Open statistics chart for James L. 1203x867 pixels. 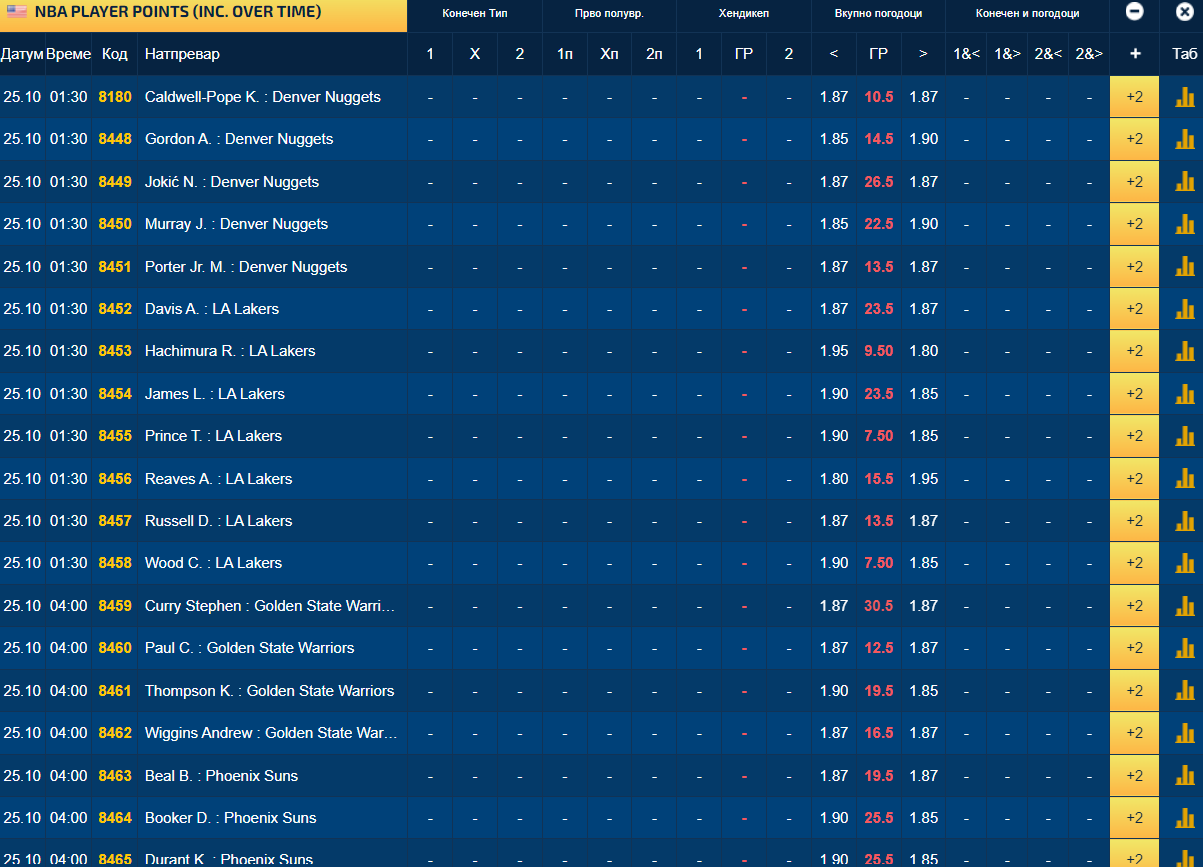click(x=1184, y=394)
